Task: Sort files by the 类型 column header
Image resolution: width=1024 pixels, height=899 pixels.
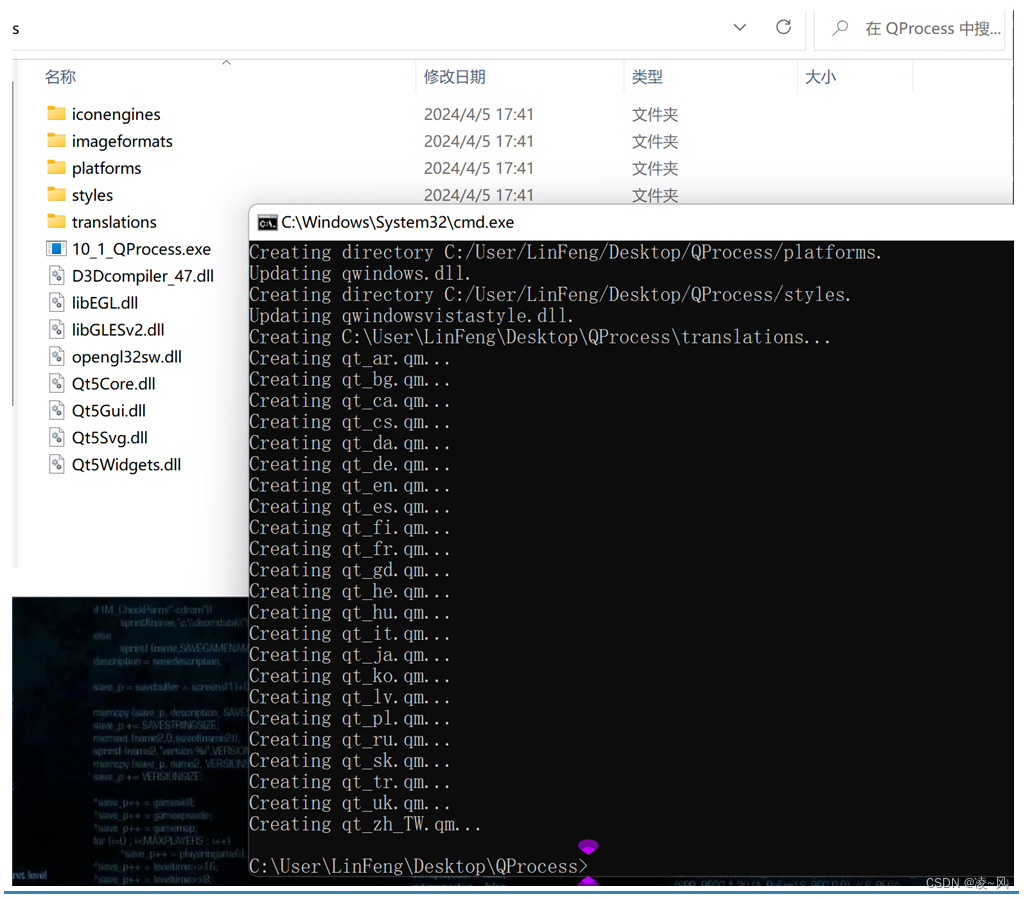Action: 645,76
